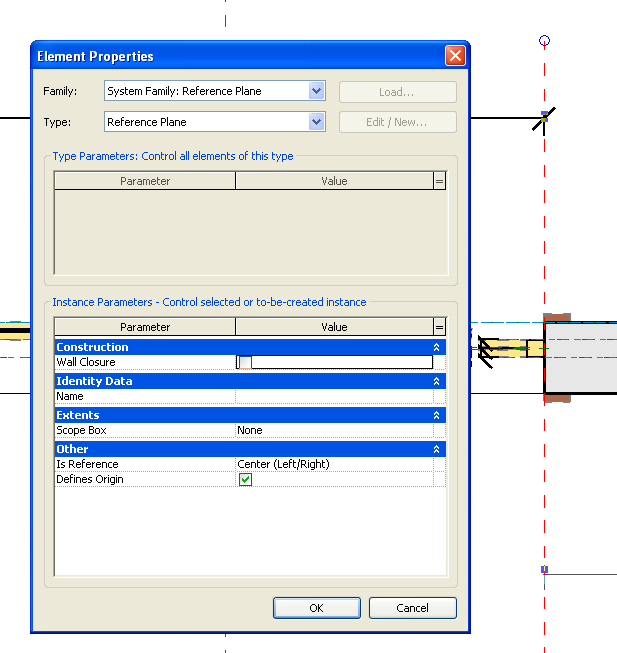Viewport: 617px width, 653px height.
Task: Collapse the Identity Data group
Action: coord(436,381)
